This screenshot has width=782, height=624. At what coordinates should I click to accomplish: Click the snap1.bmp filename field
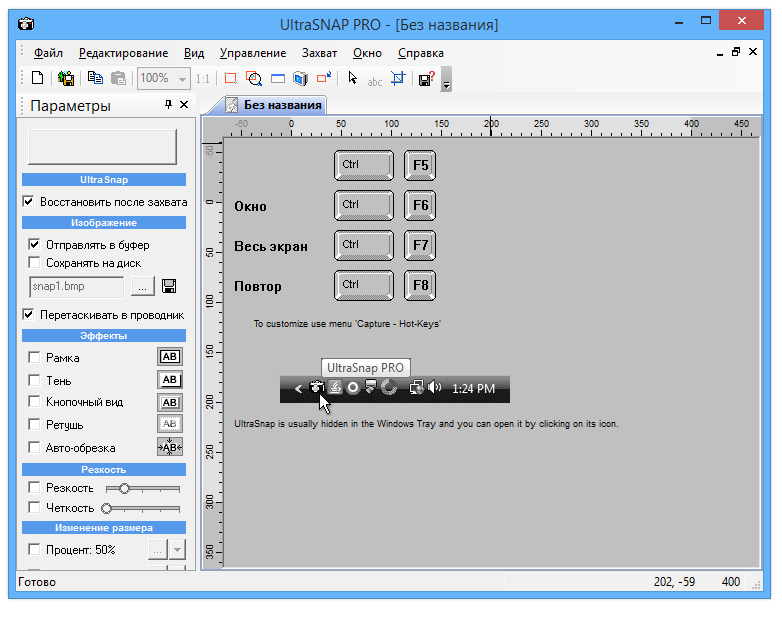76,286
